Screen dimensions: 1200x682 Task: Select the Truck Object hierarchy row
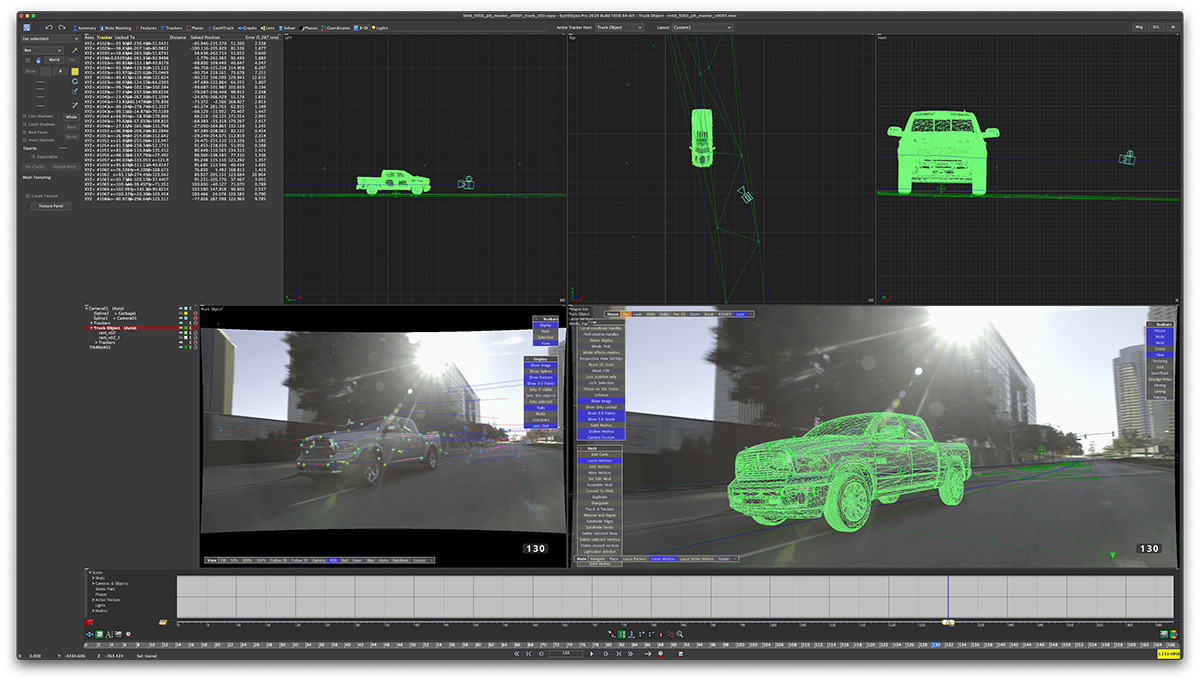140,328
